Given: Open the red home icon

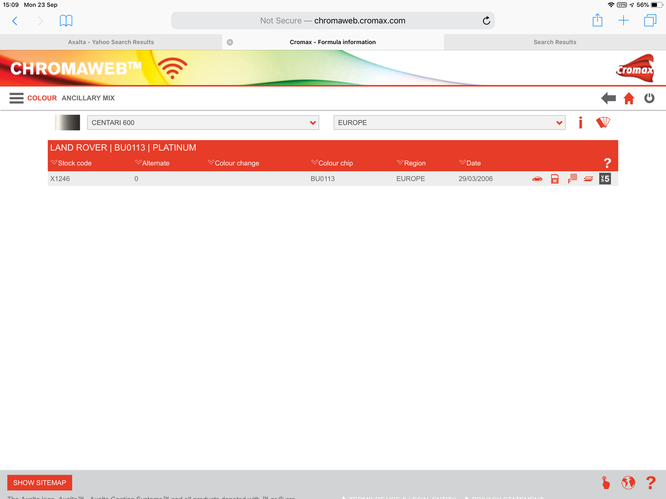Looking at the screenshot, I should coord(629,99).
